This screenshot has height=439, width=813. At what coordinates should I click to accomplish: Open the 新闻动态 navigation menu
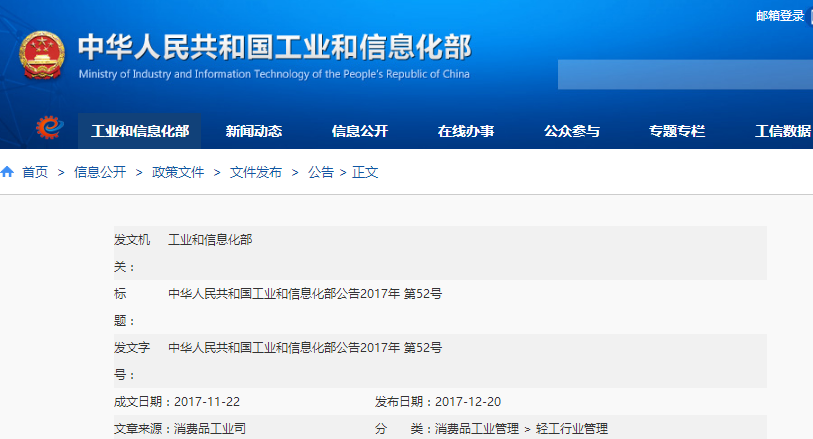click(254, 131)
